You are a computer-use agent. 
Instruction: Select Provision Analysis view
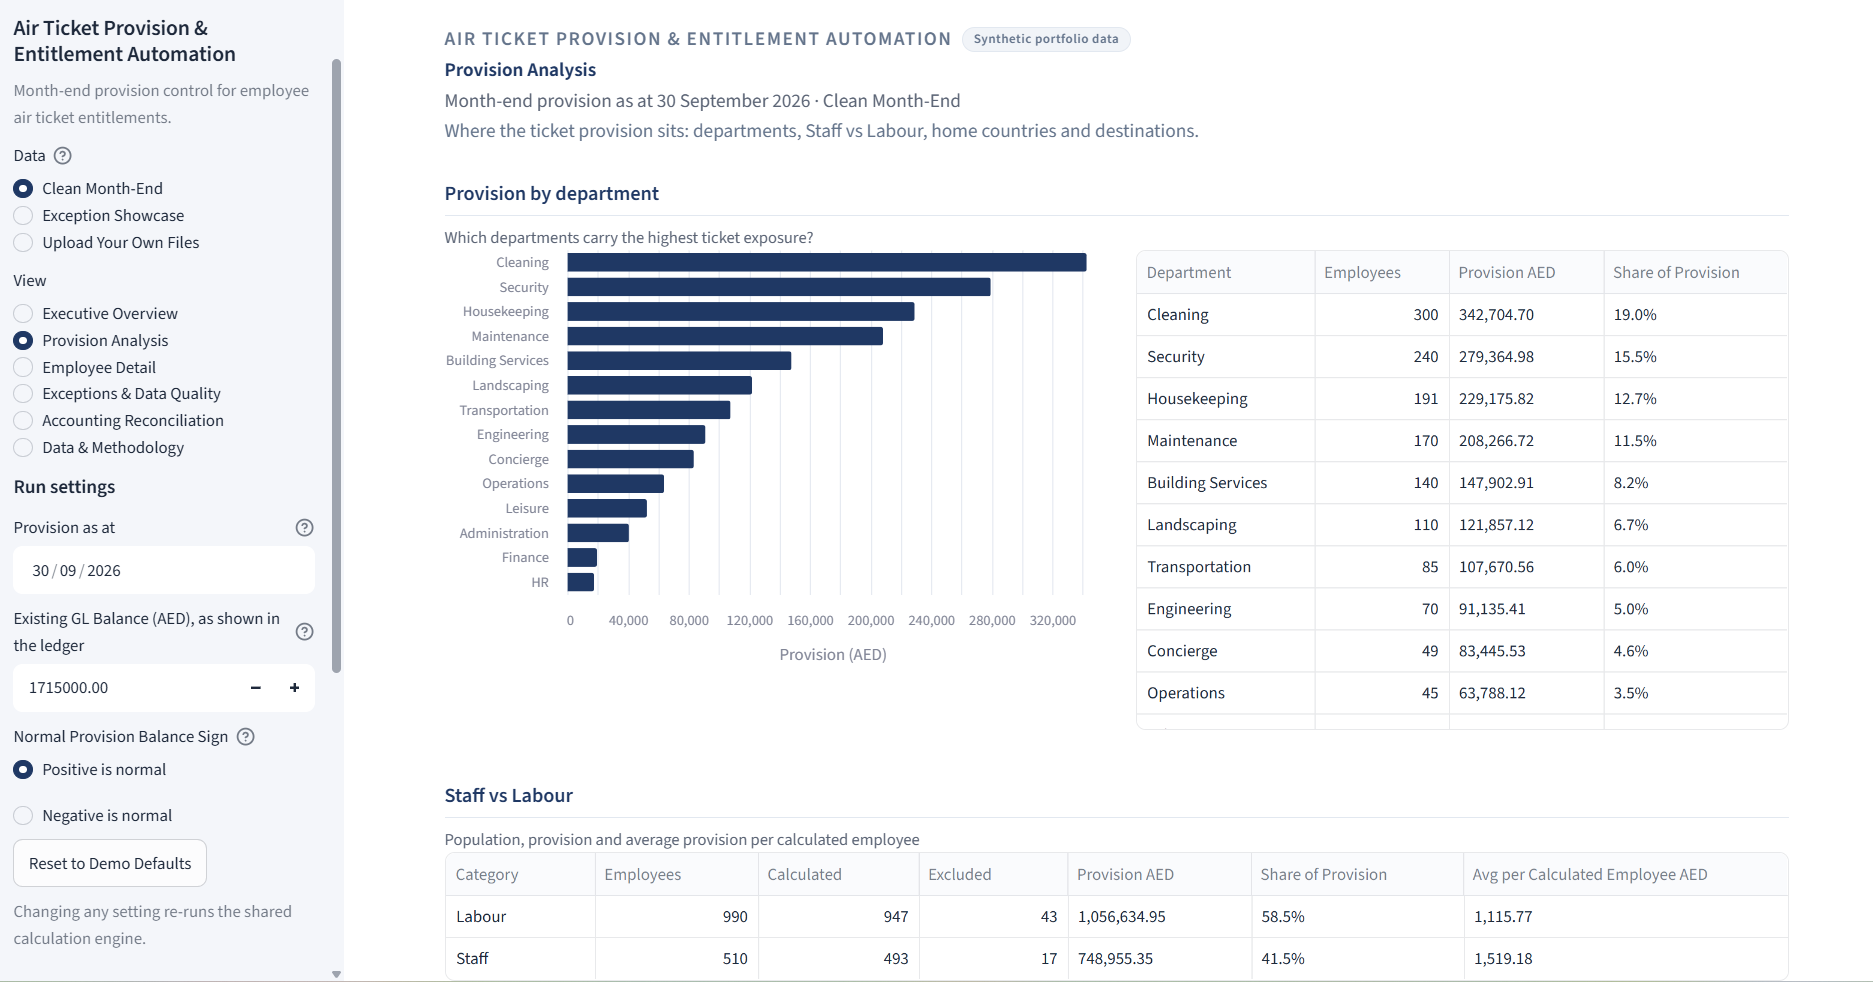point(91,341)
